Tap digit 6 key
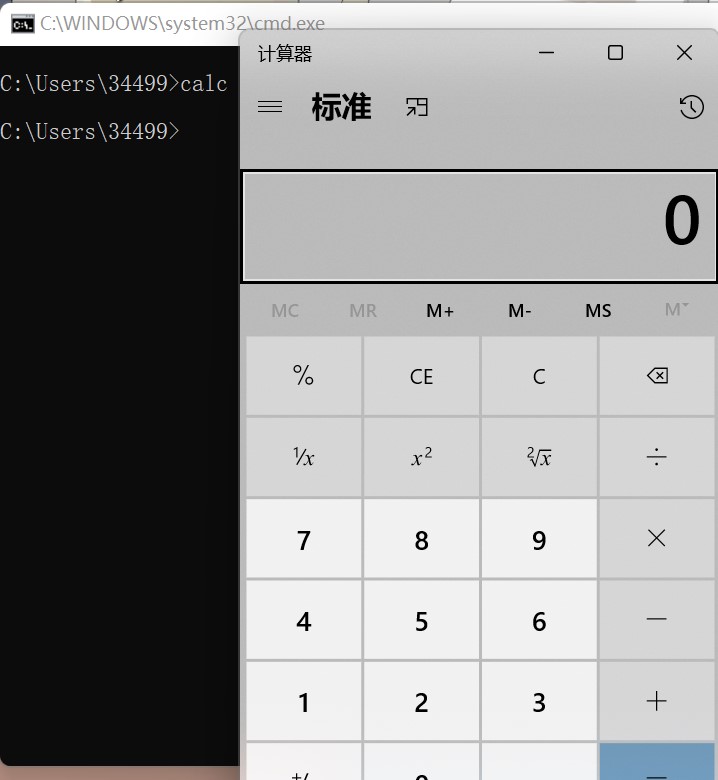Image resolution: width=718 pixels, height=780 pixels. pos(539,619)
